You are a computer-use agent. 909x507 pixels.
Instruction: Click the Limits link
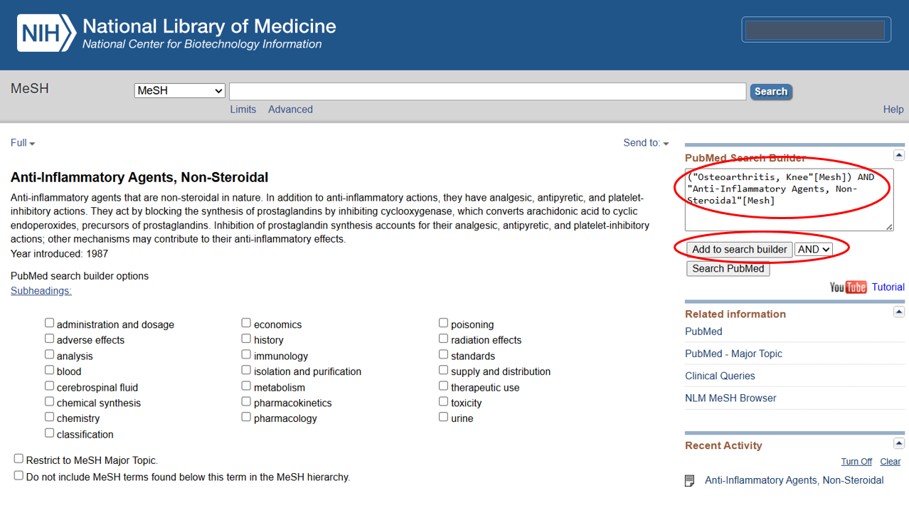point(243,109)
